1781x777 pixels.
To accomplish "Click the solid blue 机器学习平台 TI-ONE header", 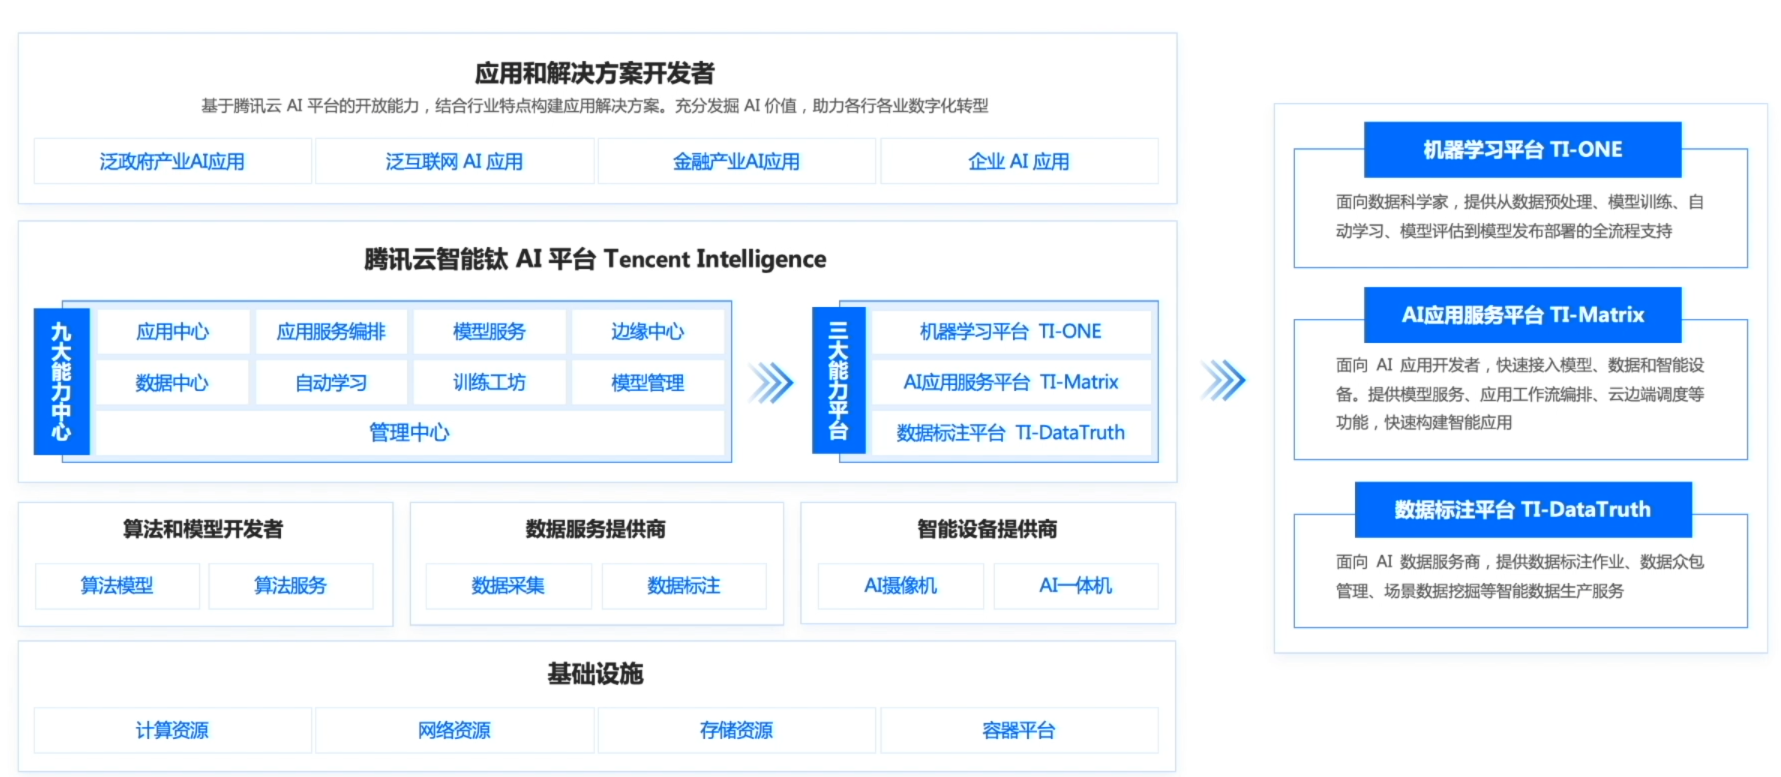I will 1523,150.
